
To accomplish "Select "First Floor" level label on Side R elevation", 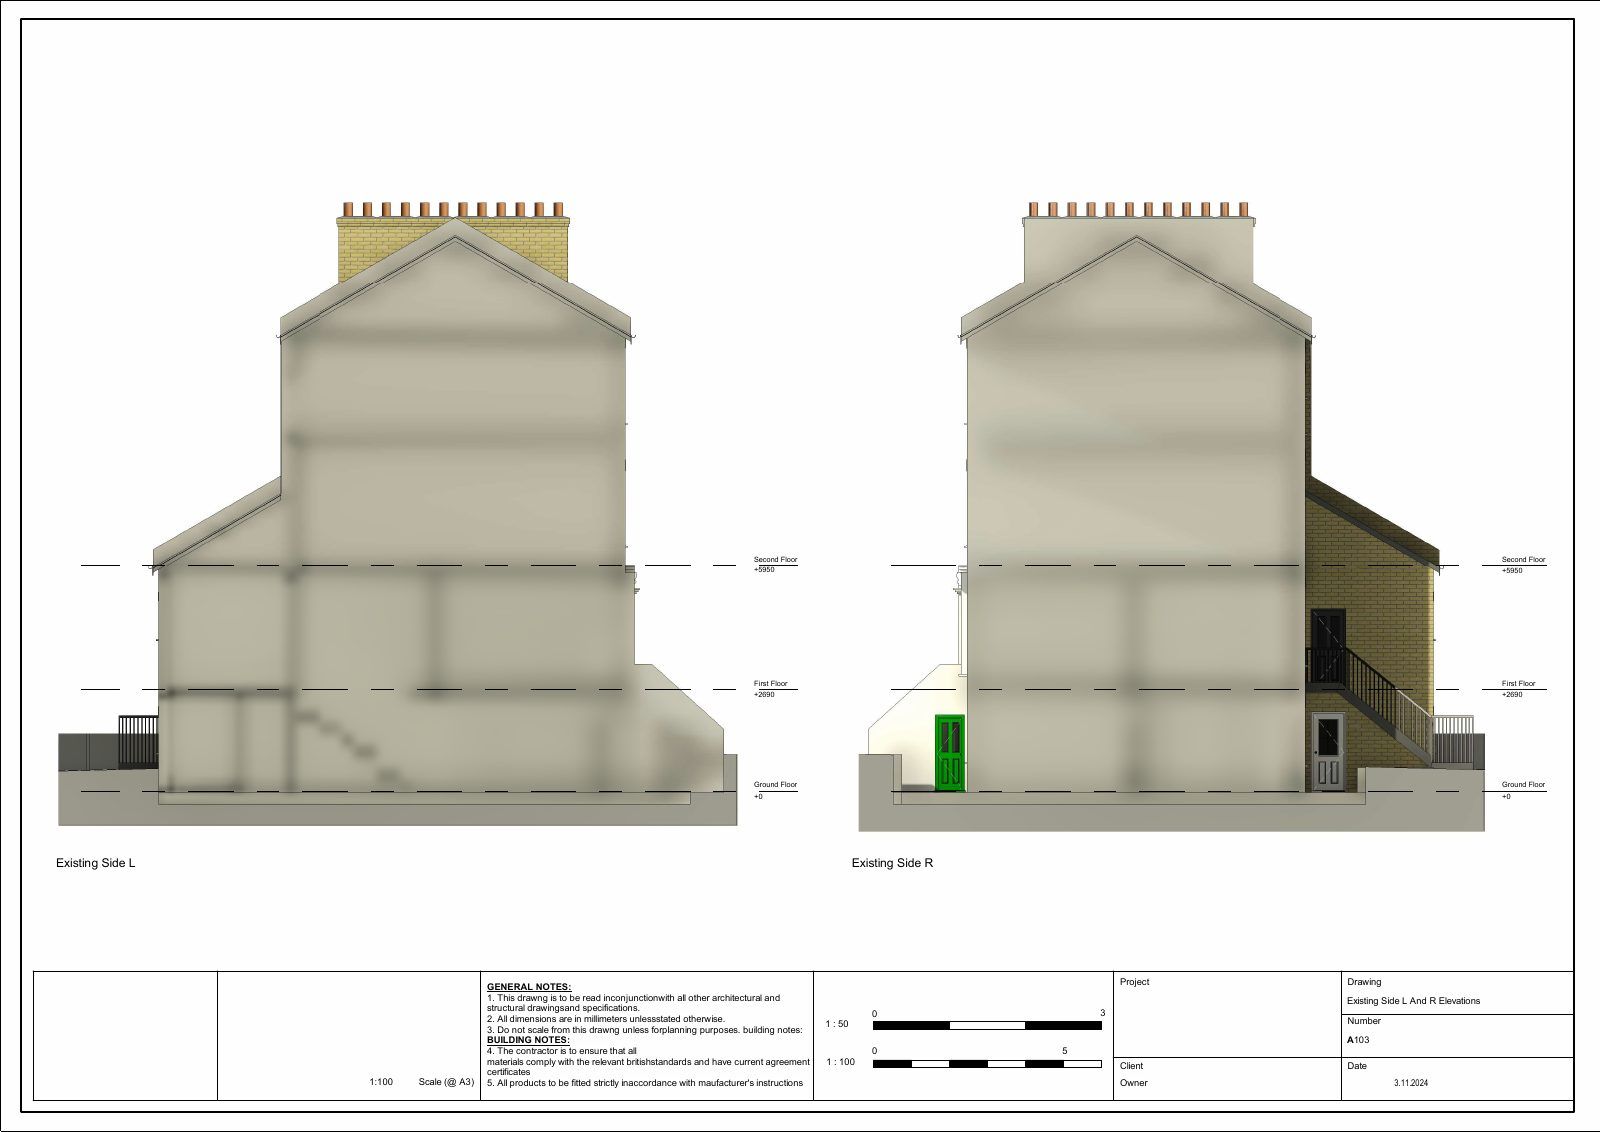I will [1518, 684].
